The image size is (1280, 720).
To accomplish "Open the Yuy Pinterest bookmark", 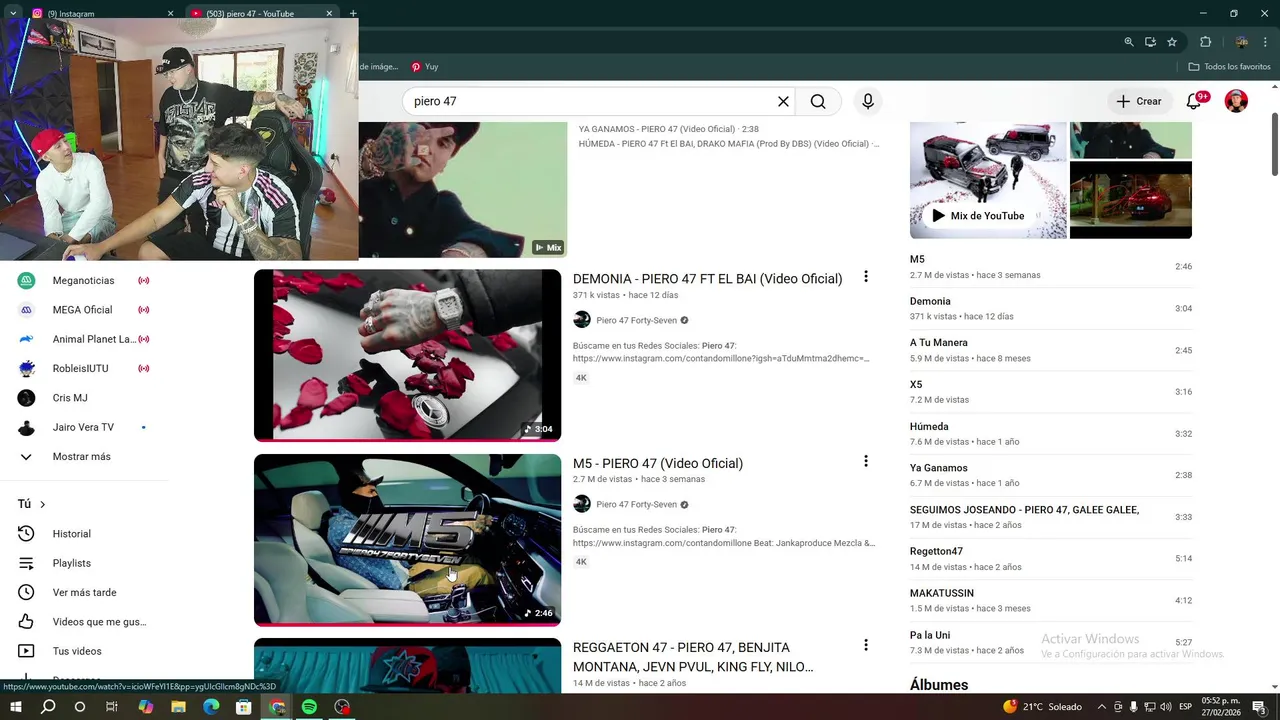I will (425, 67).
